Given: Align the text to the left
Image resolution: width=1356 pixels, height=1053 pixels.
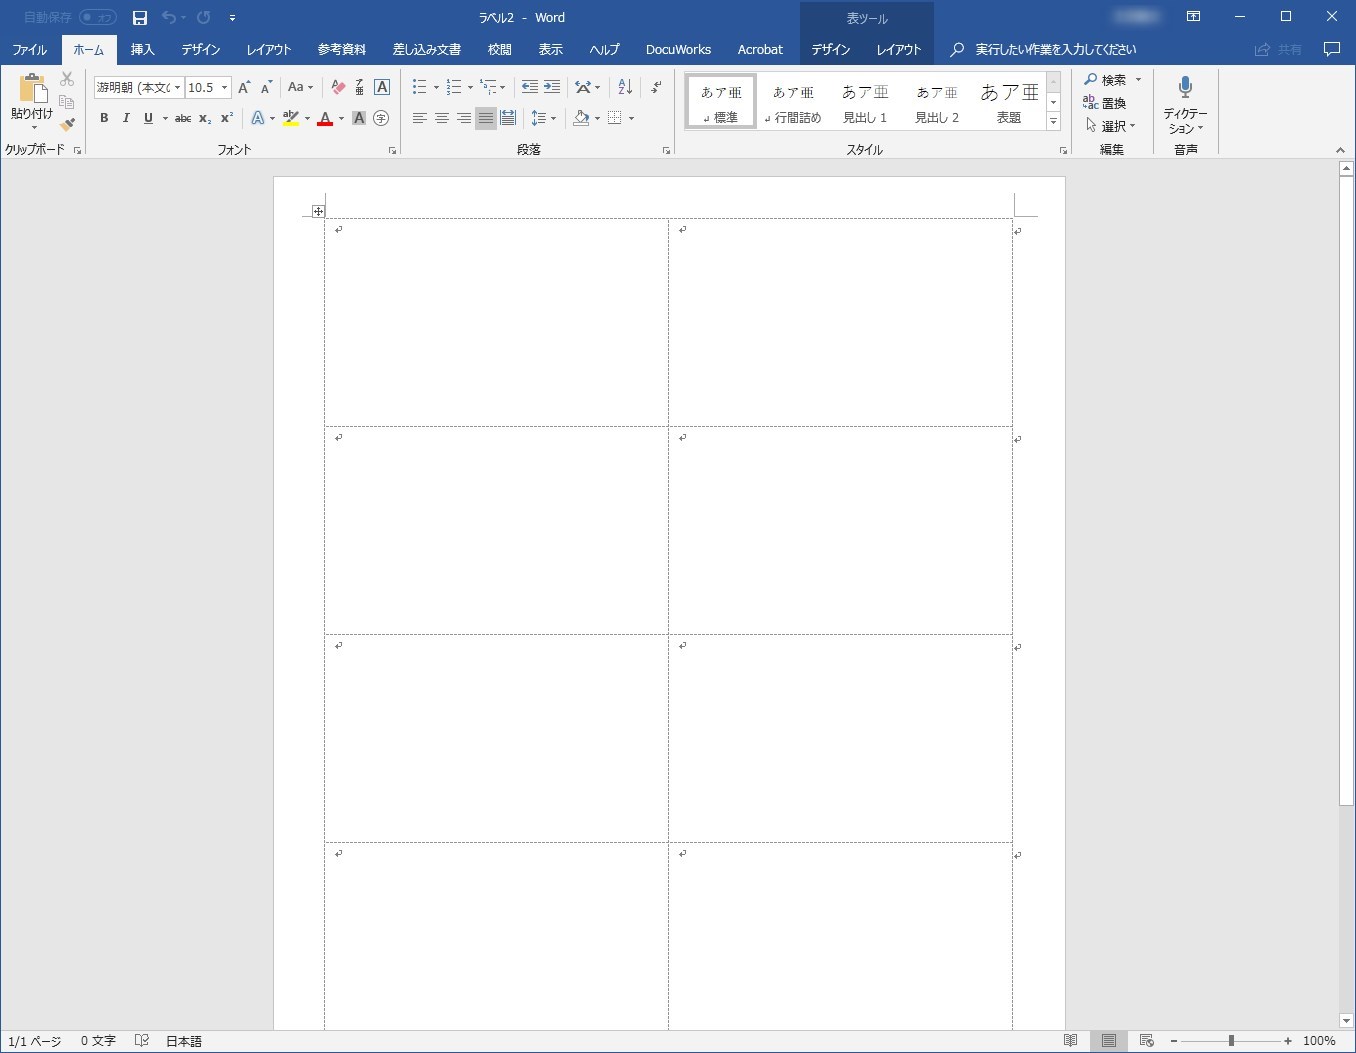Looking at the screenshot, I should (x=420, y=118).
